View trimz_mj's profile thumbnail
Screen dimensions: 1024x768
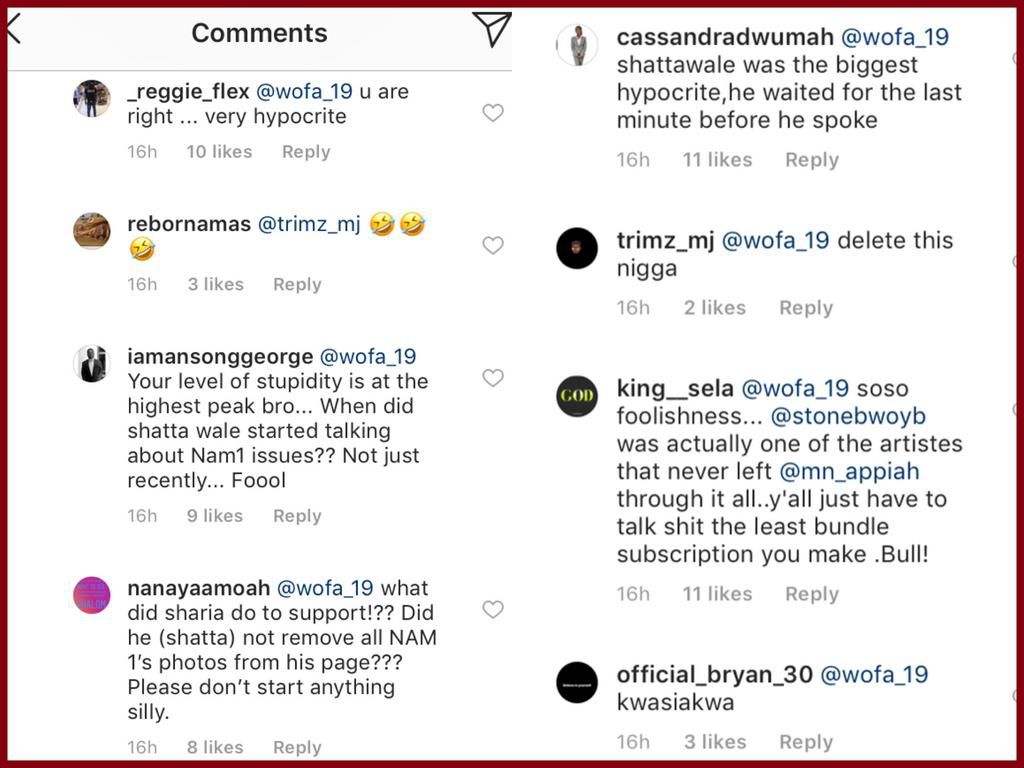click(x=577, y=249)
